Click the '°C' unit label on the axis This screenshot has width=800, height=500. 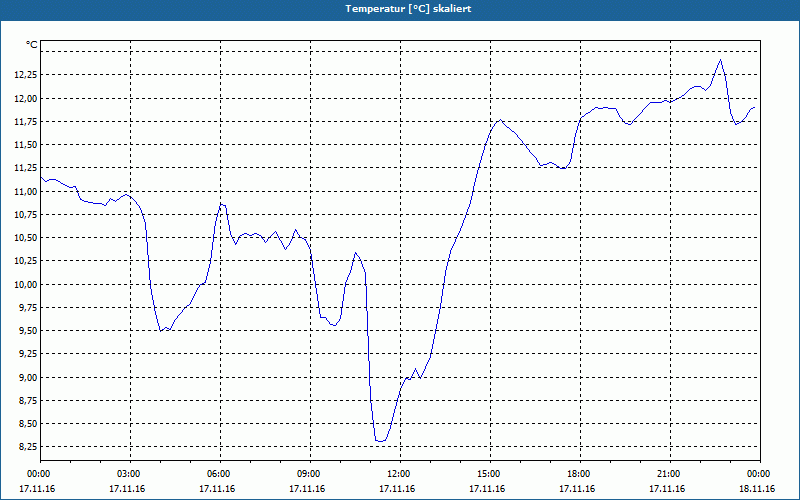32,45
